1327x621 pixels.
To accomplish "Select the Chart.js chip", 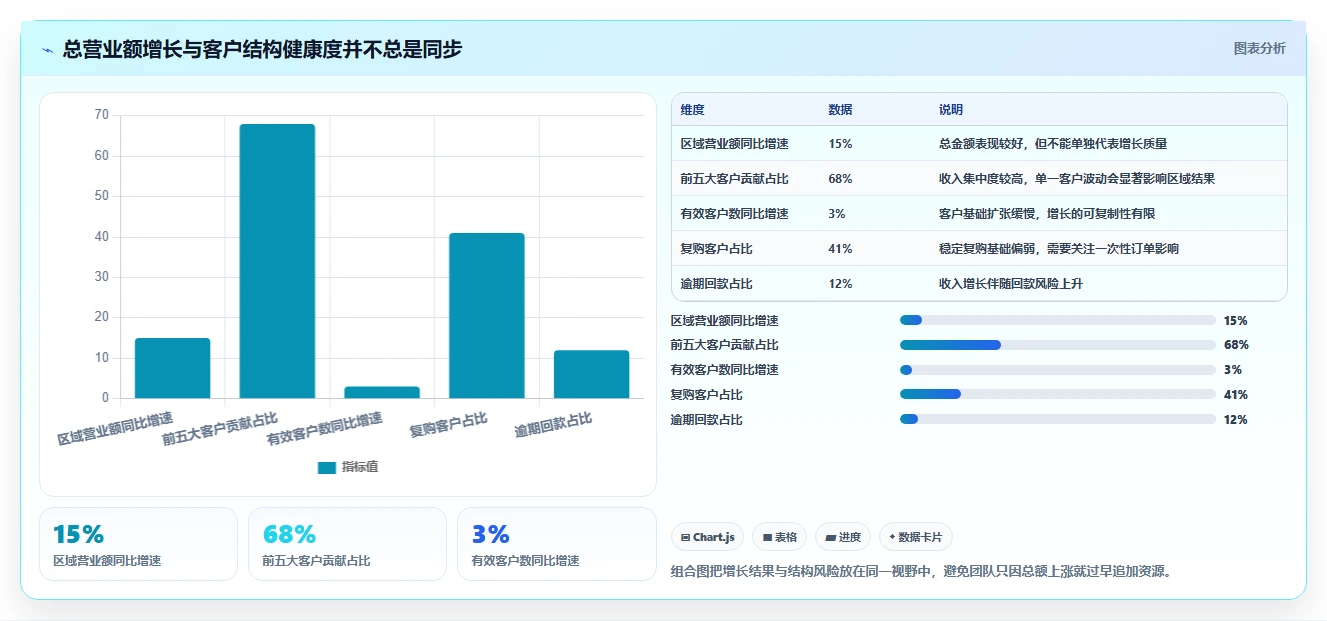I will pos(707,537).
